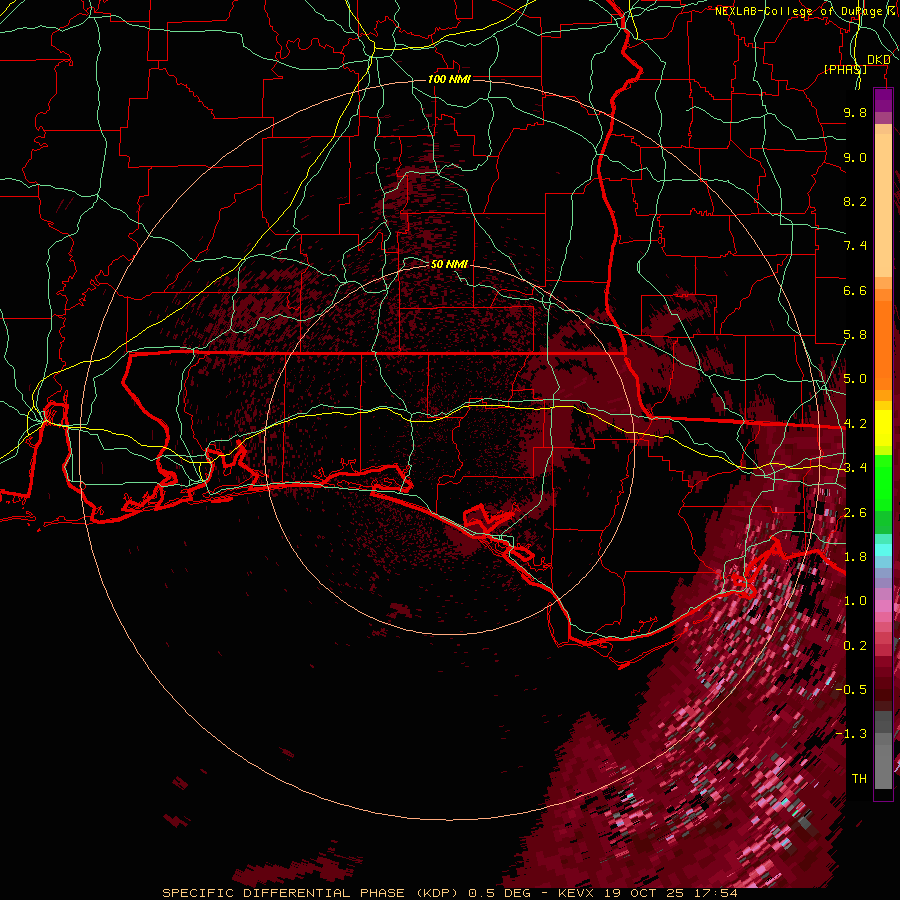Viewport: 900px width, 900px height.
Task: Click the 9.8 value on the color scale
Action: (855, 112)
